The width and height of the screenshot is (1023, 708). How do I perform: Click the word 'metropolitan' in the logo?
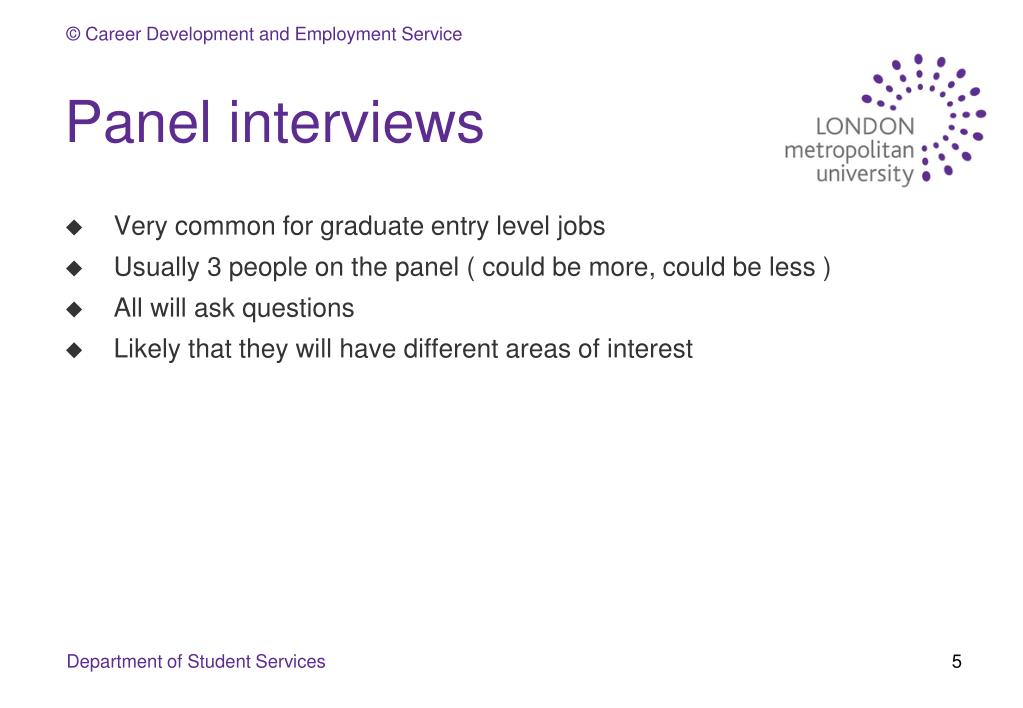point(849,151)
